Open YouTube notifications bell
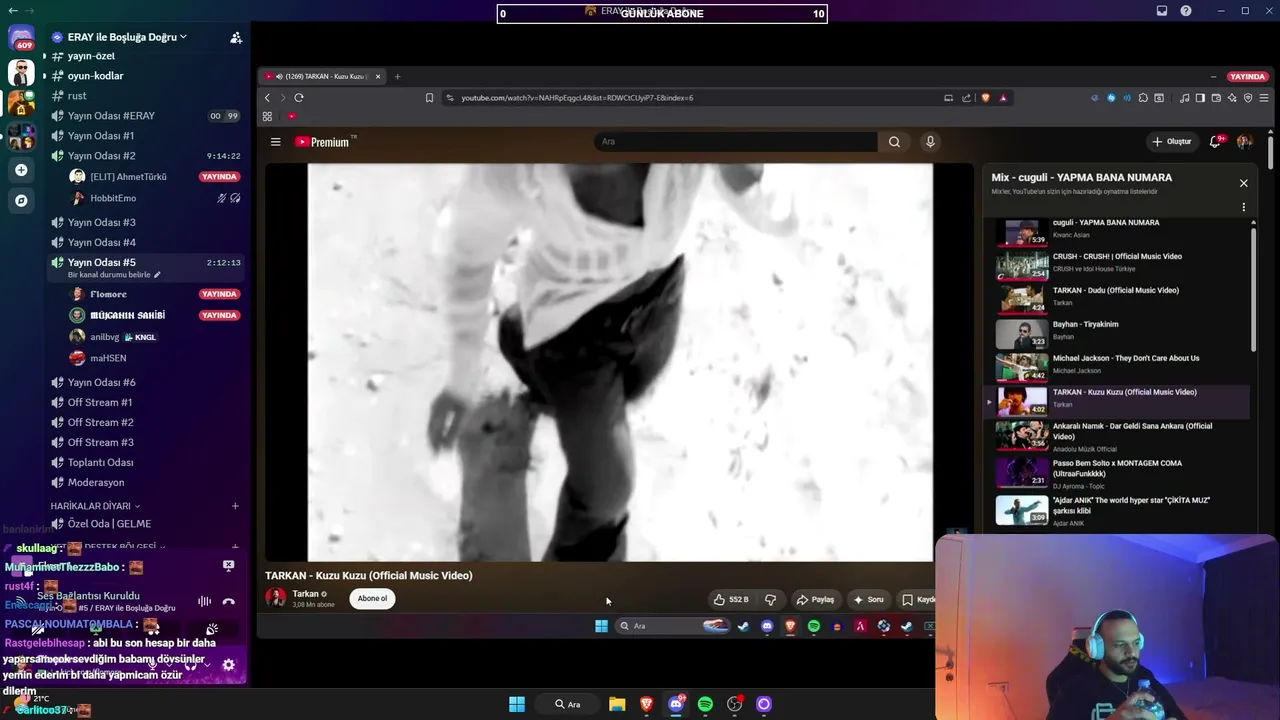Viewport: 1280px width, 720px height. point(1215,142)
